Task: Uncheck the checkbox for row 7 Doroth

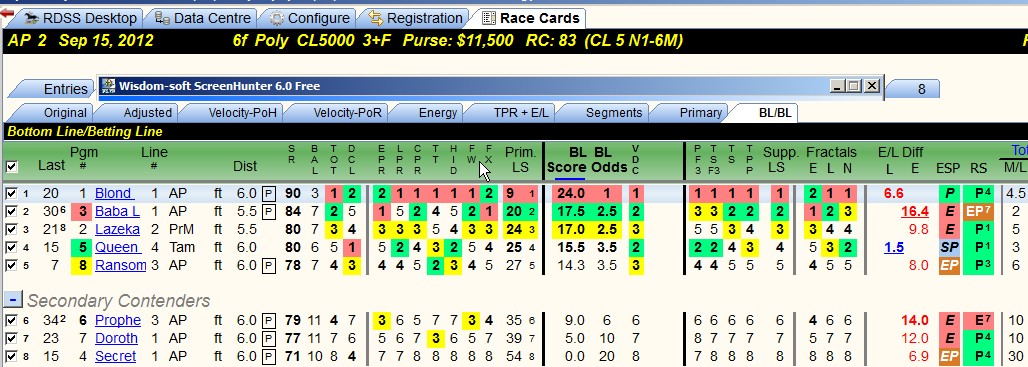Action: click(10, 339)
